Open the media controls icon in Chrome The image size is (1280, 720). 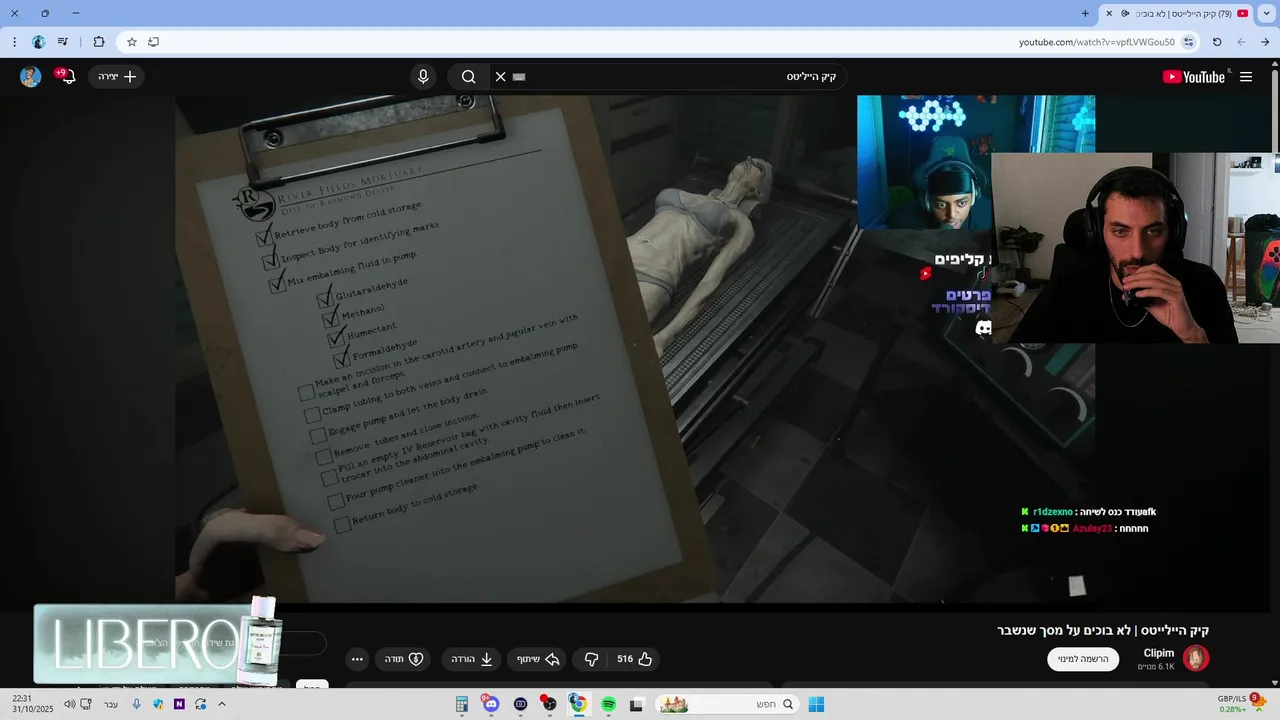(63, 42)
